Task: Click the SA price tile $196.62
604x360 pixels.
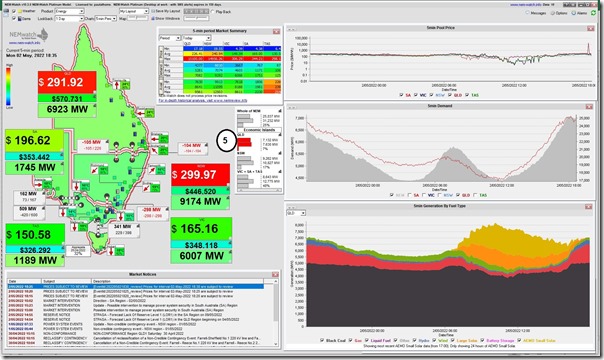Action: coord(34,141)
